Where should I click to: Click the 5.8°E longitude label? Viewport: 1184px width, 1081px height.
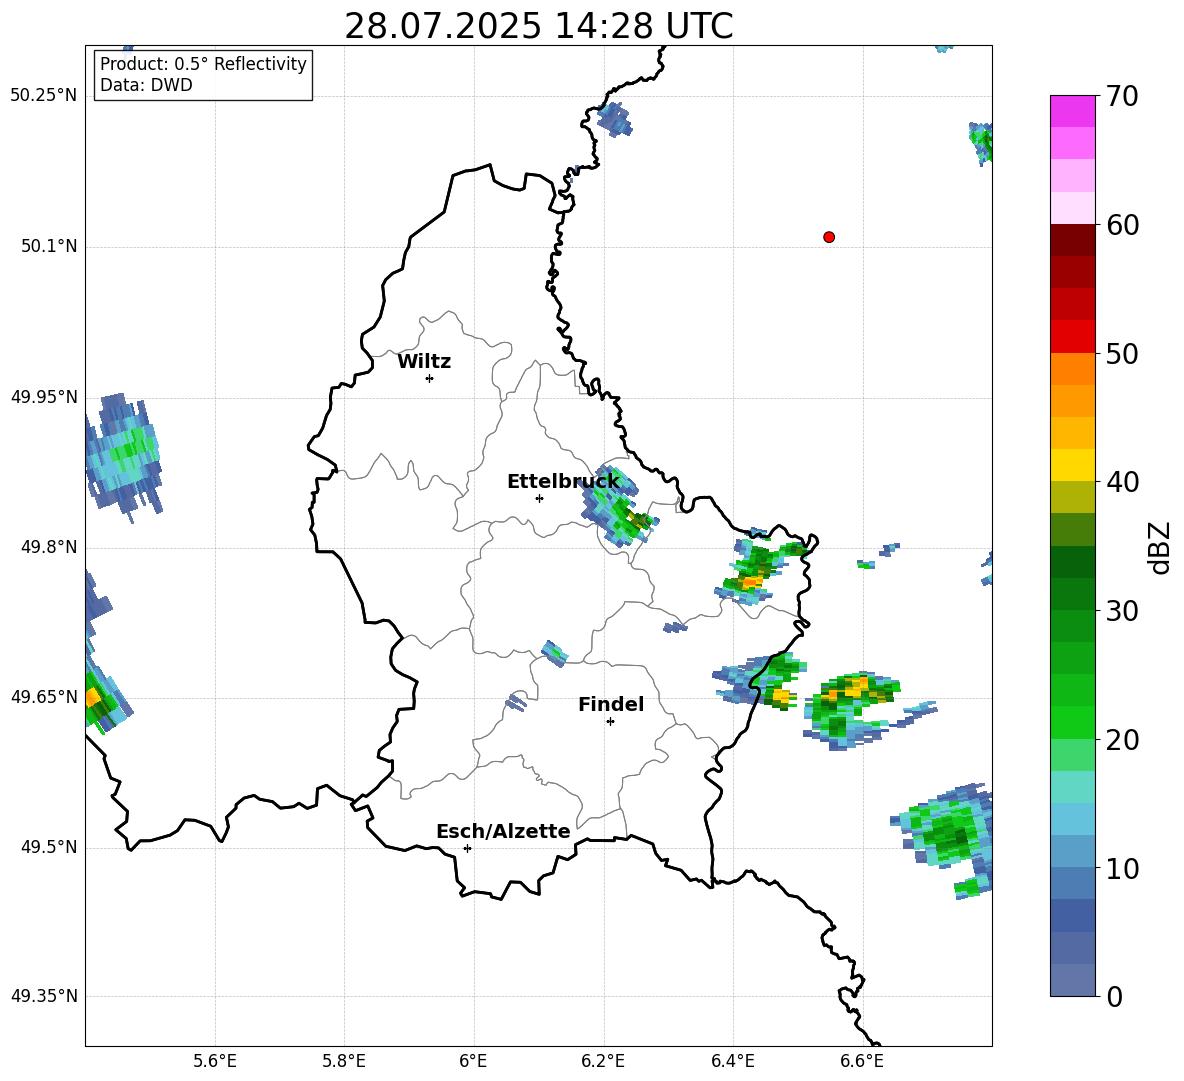(344, 1061)
